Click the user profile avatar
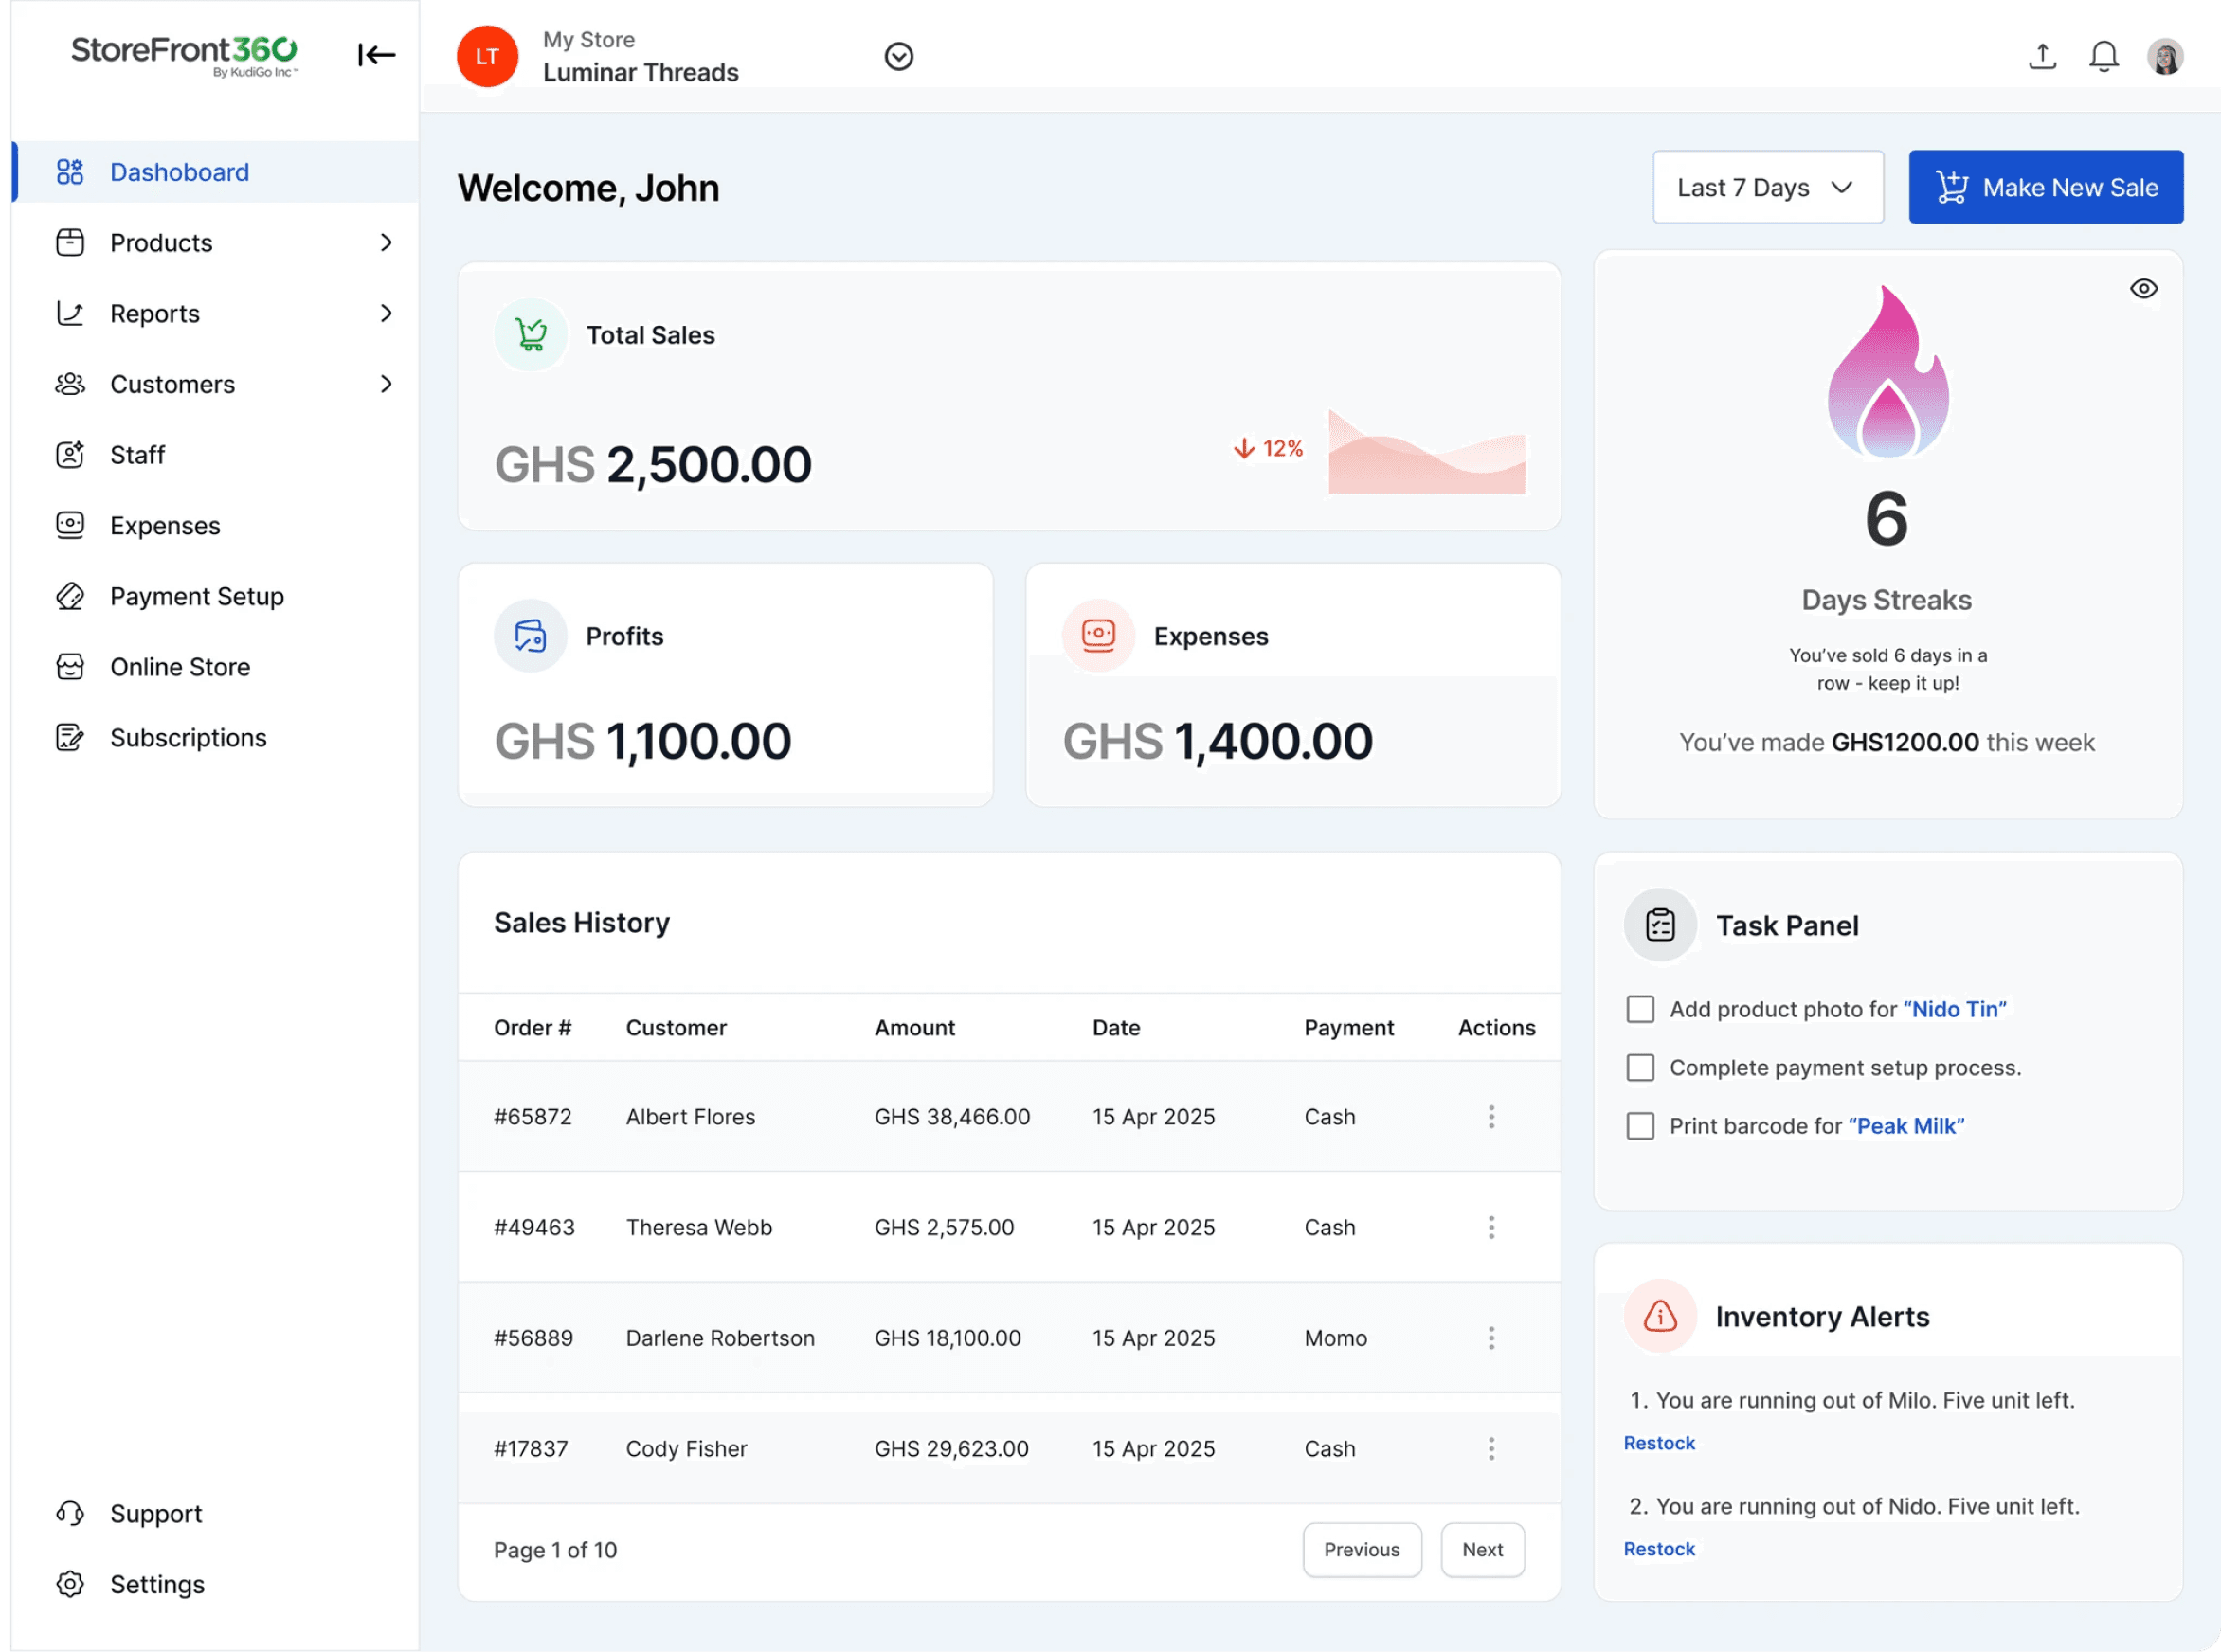2221x1652 pixels. pyautogui.click(x=2165, y=56)
